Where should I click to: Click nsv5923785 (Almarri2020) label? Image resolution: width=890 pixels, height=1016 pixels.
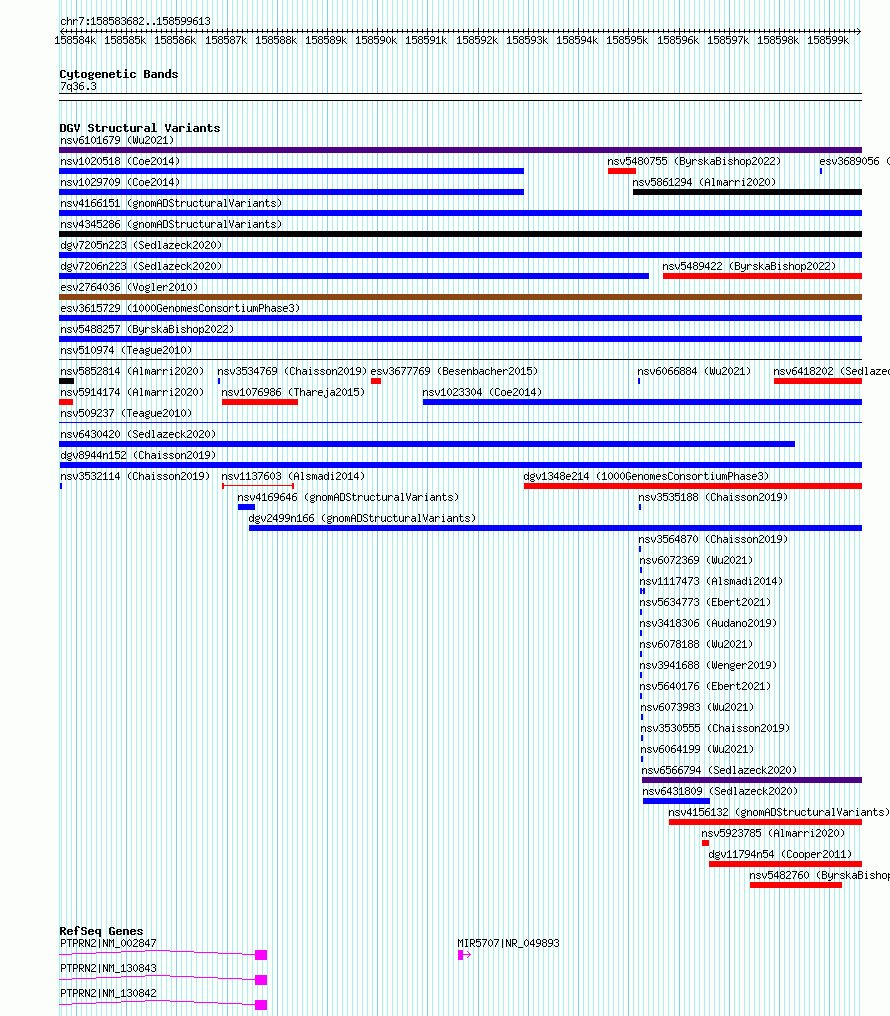pos(773,833)
